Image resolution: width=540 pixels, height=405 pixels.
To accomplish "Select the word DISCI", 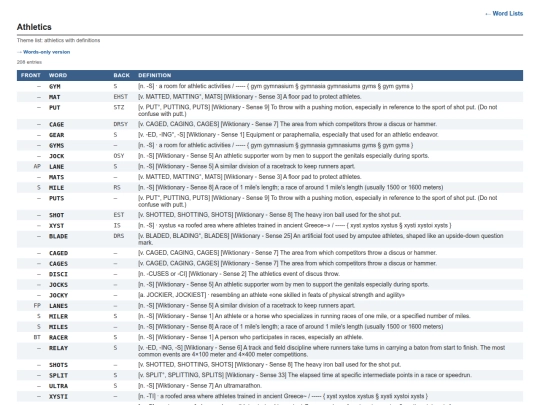I will (x=58, y=274).
